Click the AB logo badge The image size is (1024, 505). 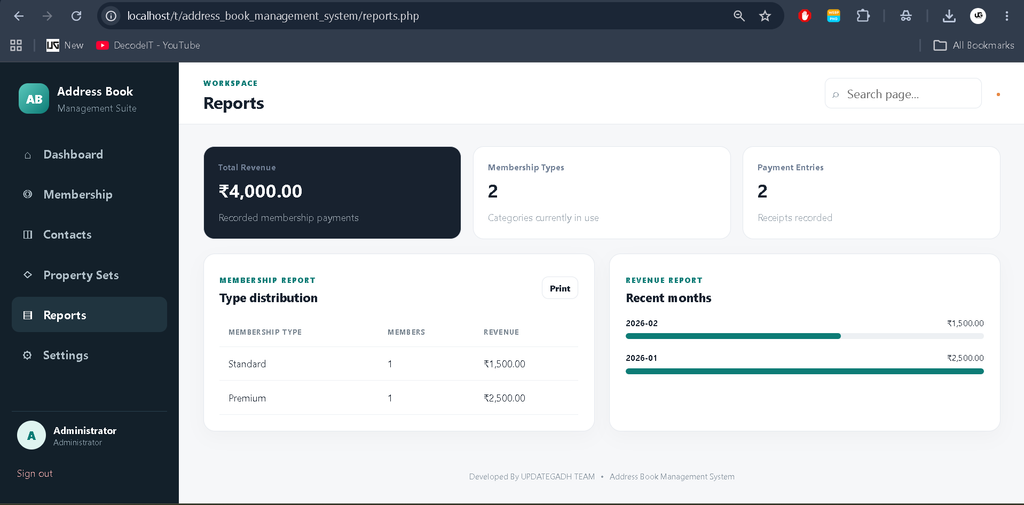[x=34, y=99]
